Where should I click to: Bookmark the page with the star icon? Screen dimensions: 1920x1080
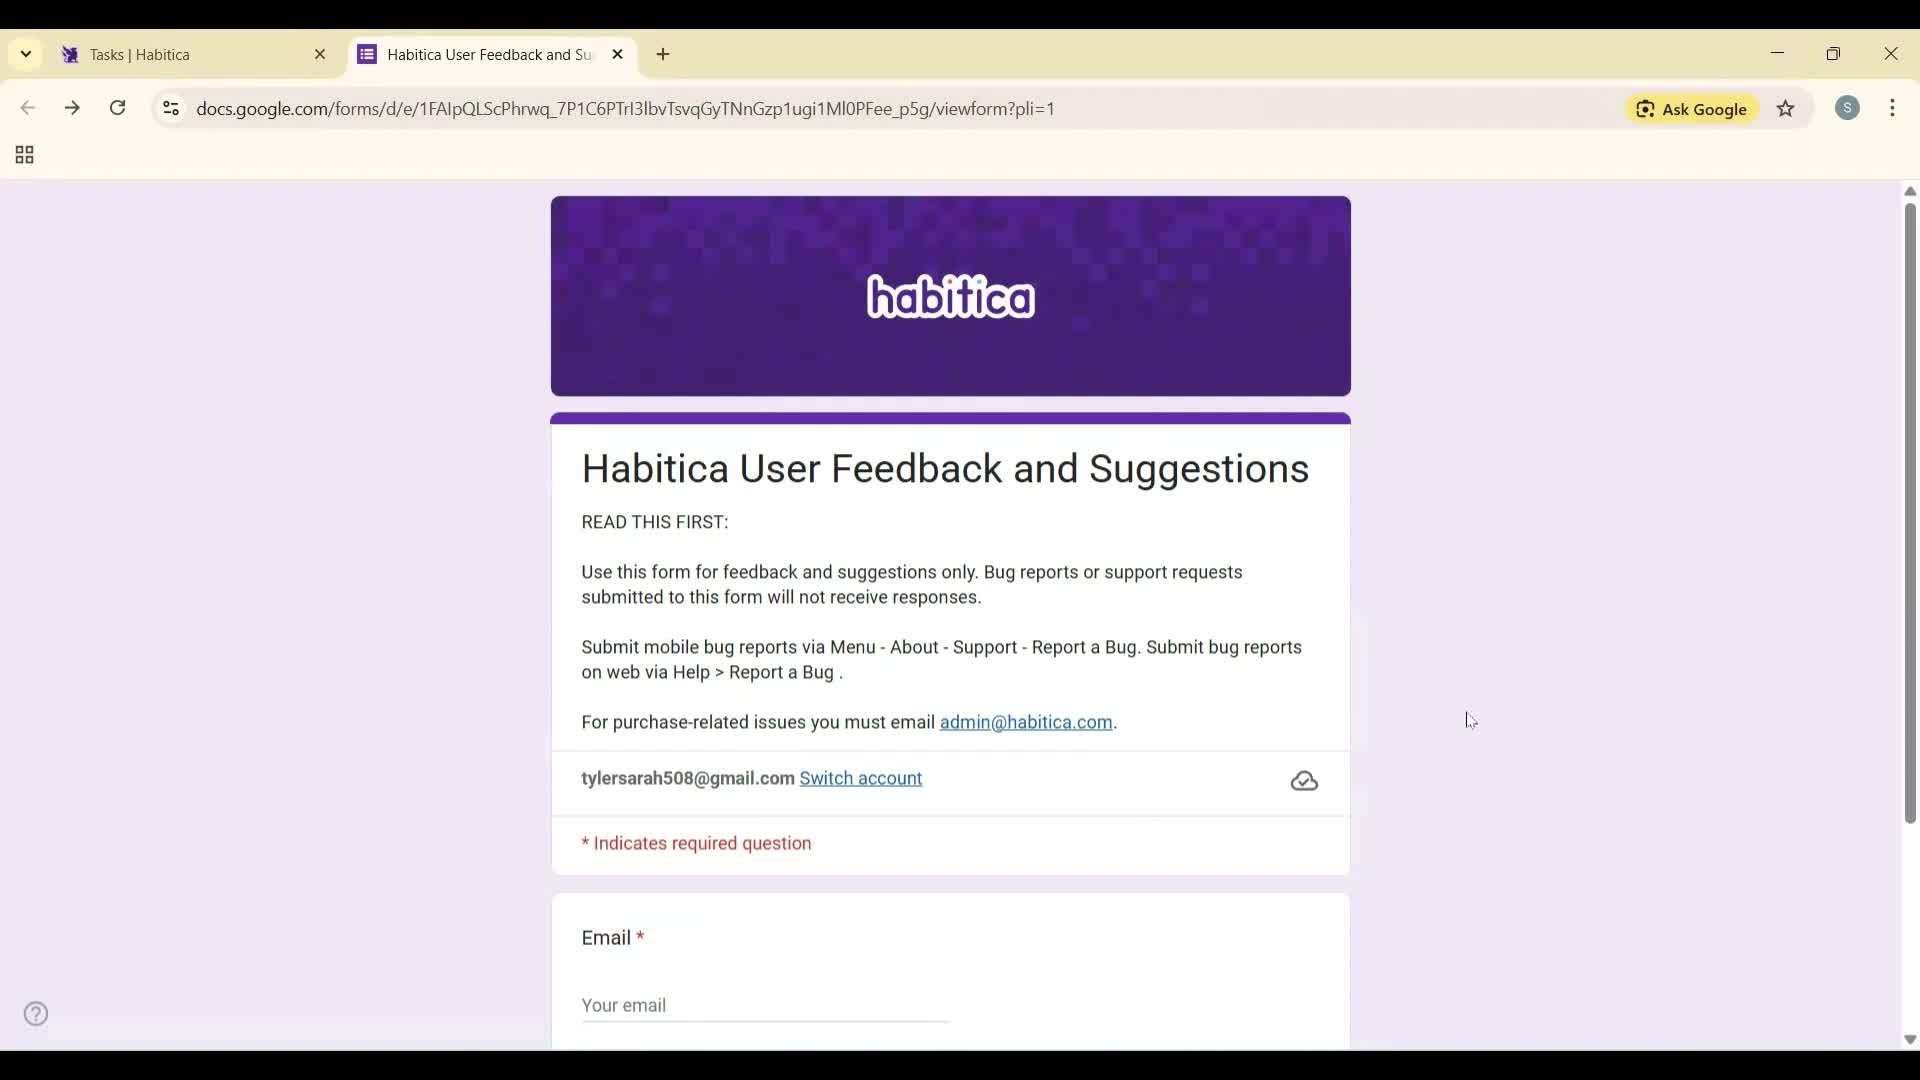tap(1787, 109)
